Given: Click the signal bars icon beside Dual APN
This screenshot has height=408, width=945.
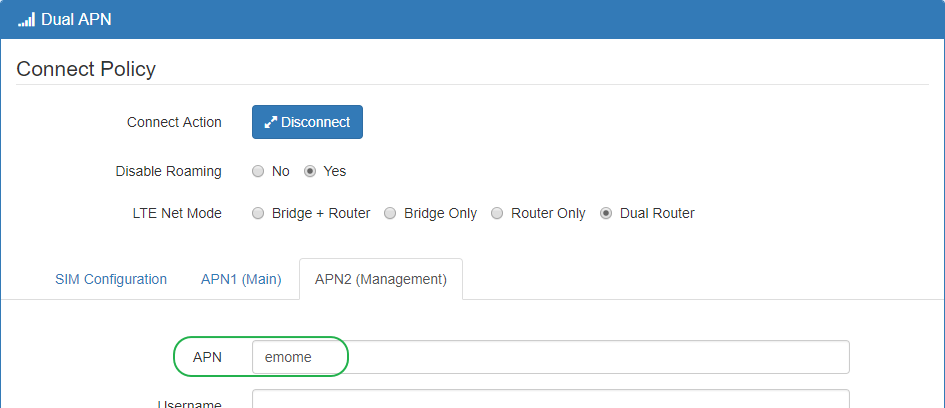Looking at the screenshot, I should pyautogui.click(x=27, y=19).
